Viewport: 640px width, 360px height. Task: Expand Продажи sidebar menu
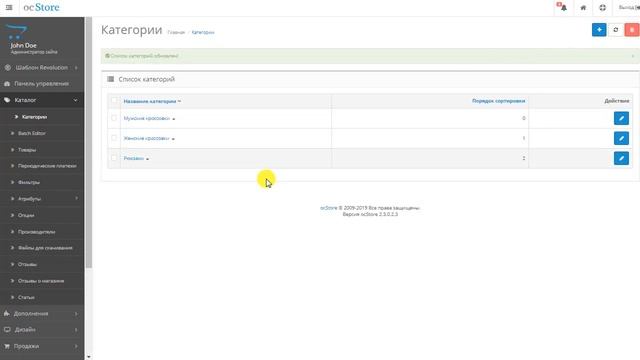[x=42, y=346]
